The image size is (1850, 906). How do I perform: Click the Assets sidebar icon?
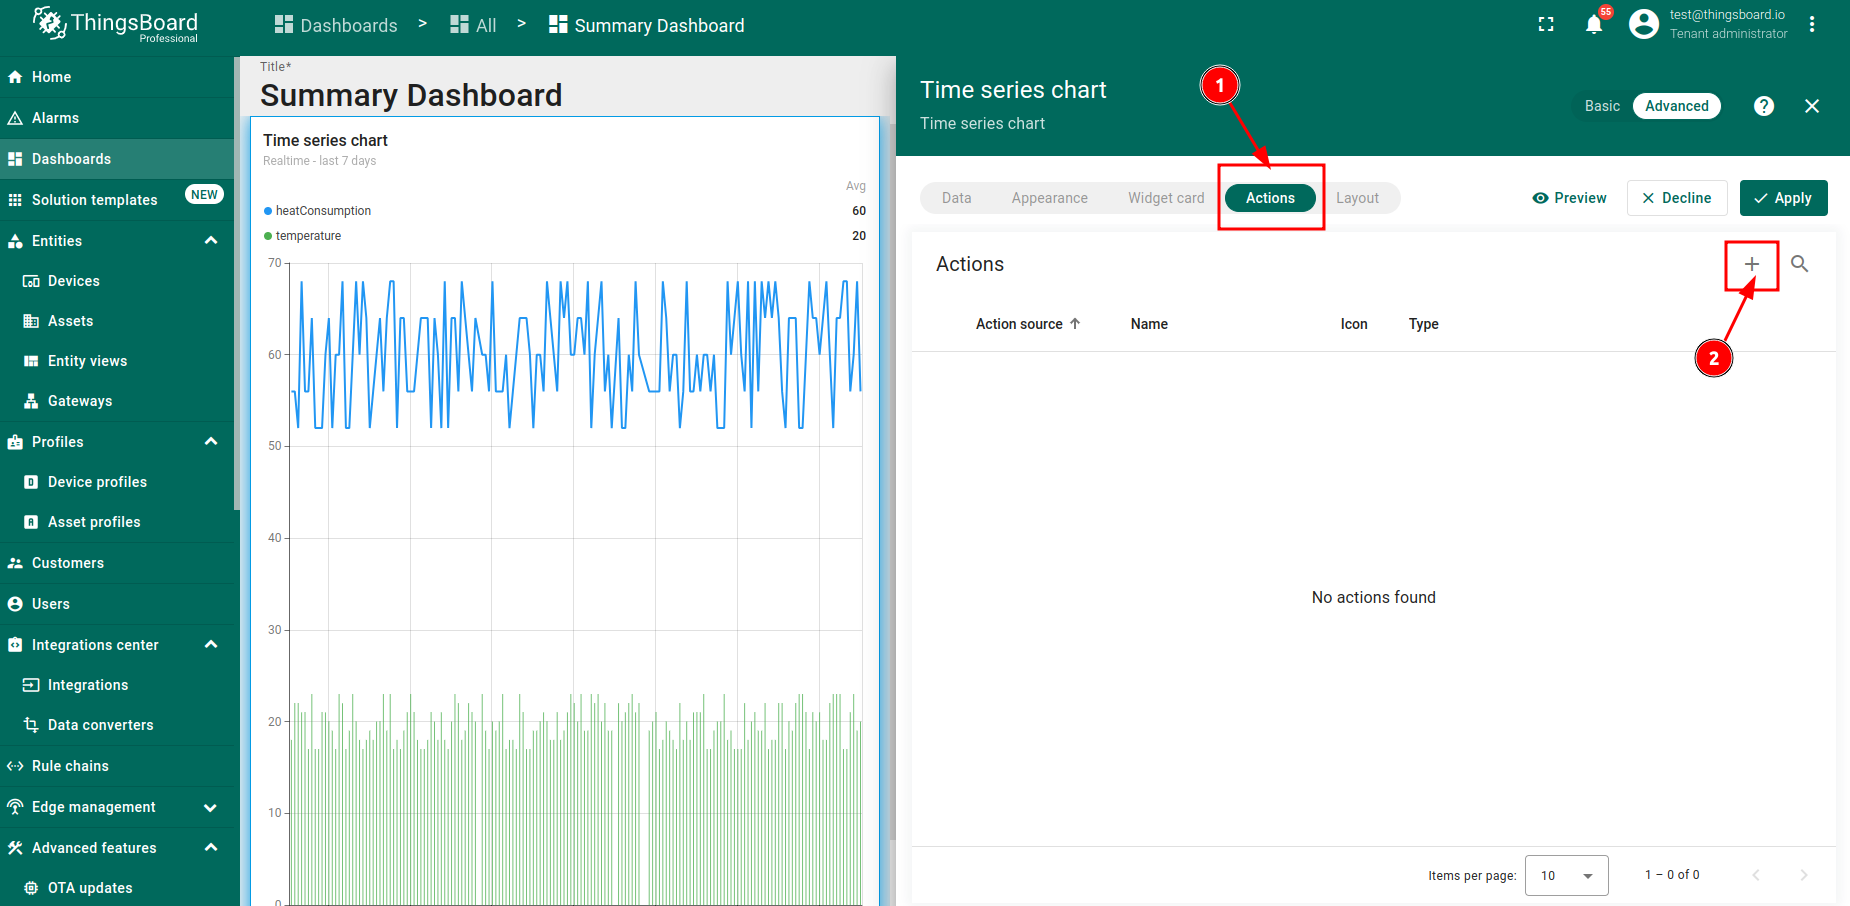click(x=31, y=321)
